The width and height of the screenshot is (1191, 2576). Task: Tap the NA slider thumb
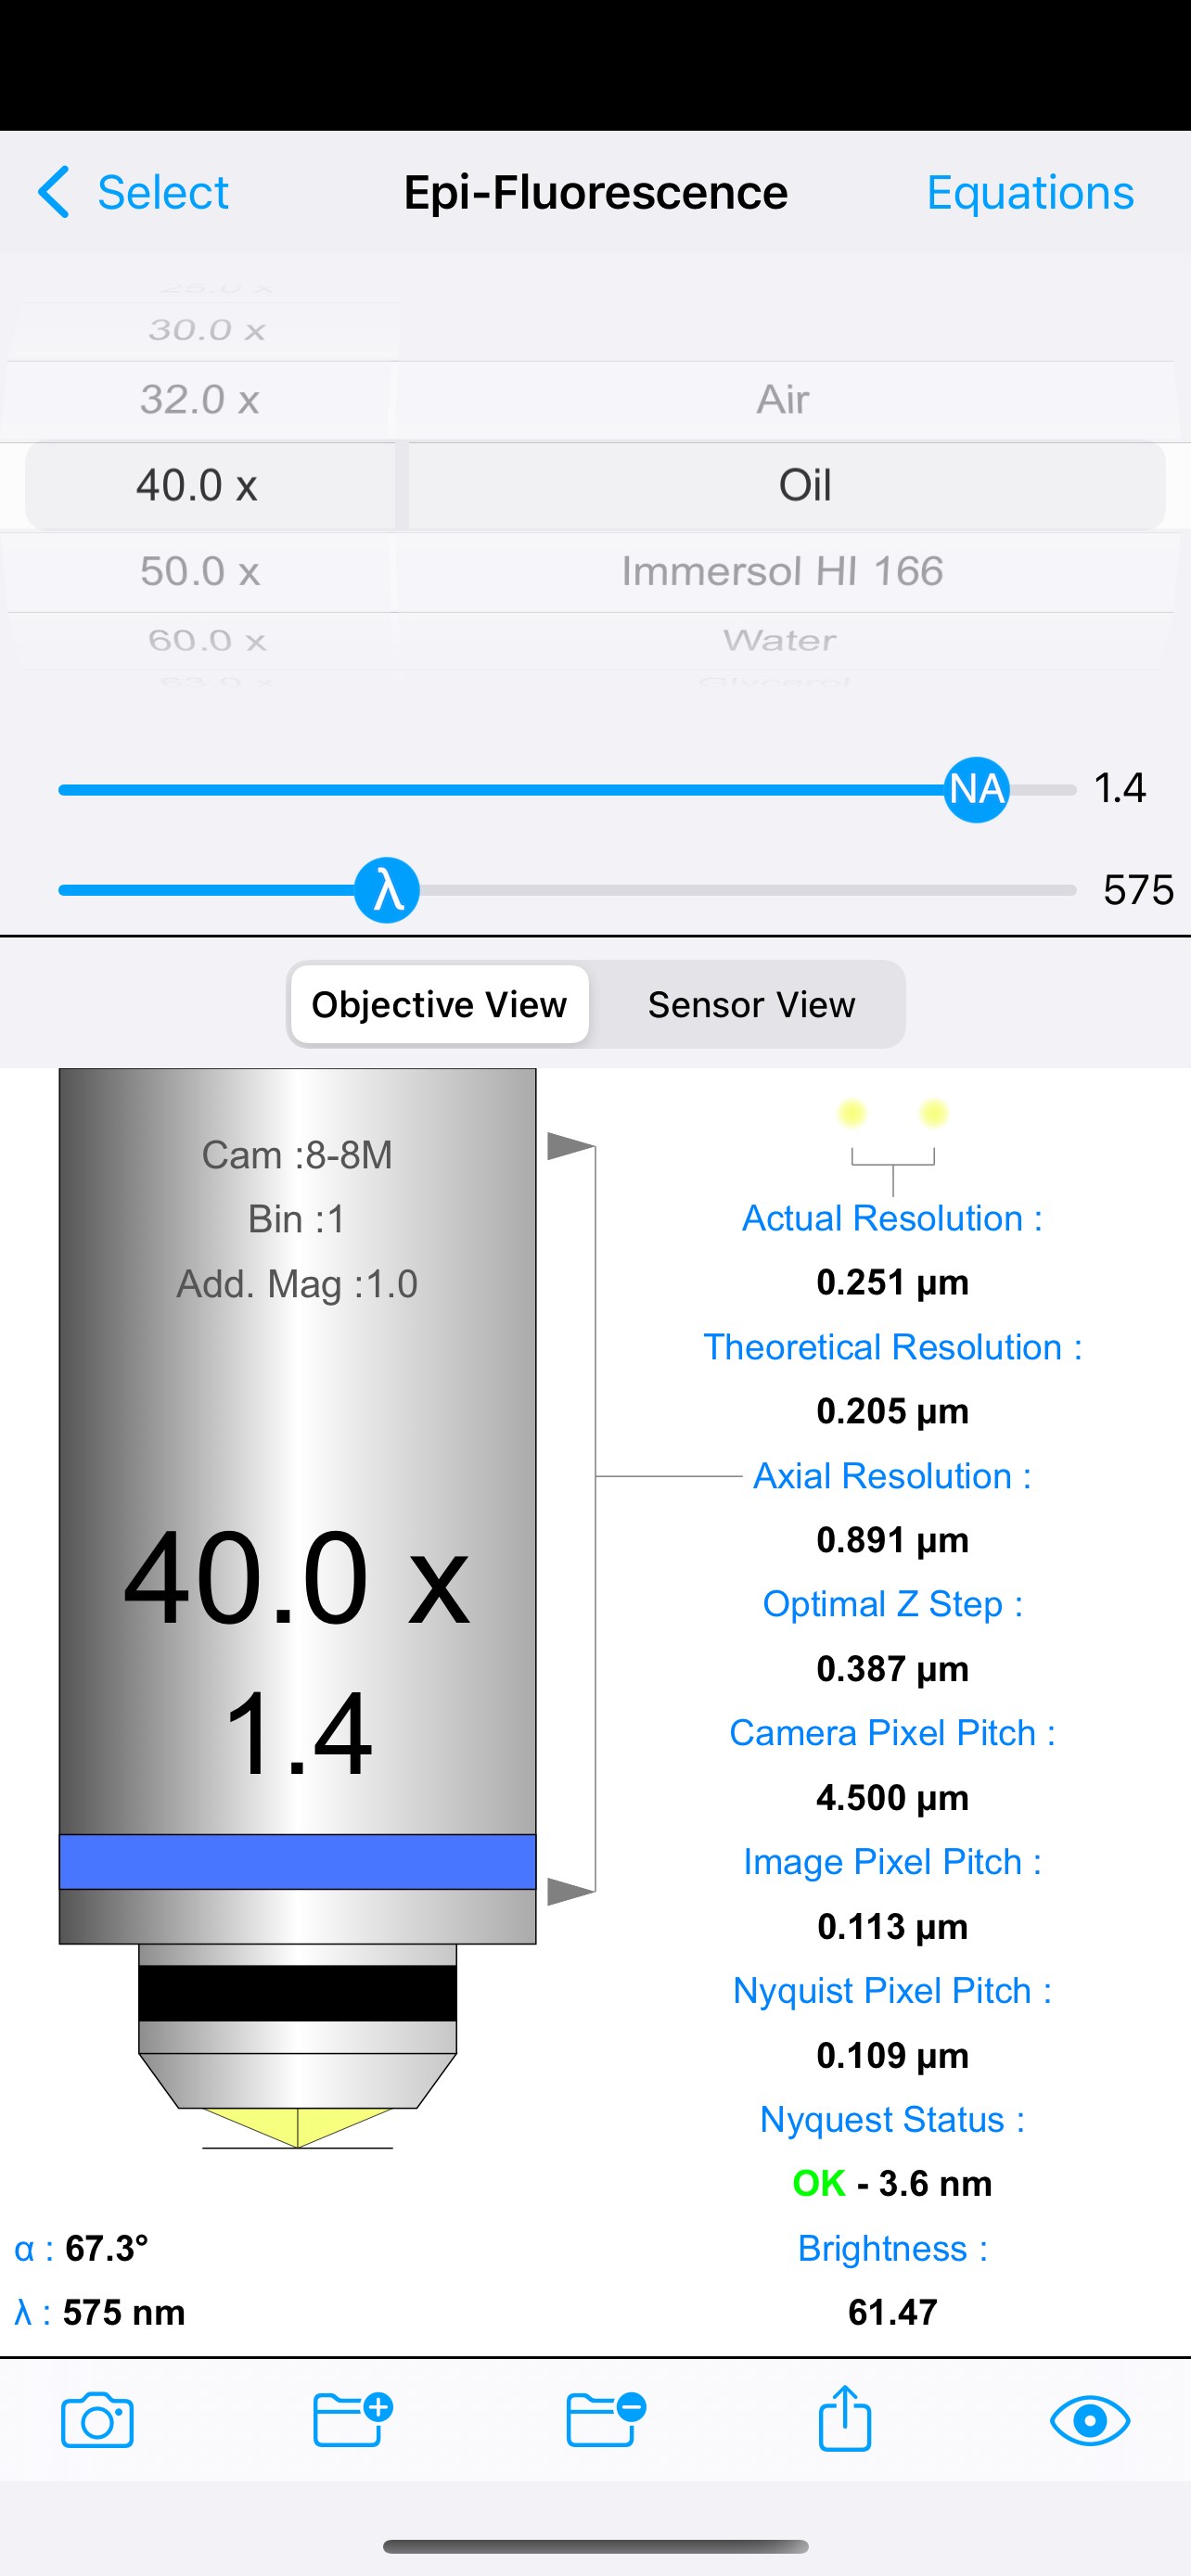pyautogui.click(x=976, y=790)
